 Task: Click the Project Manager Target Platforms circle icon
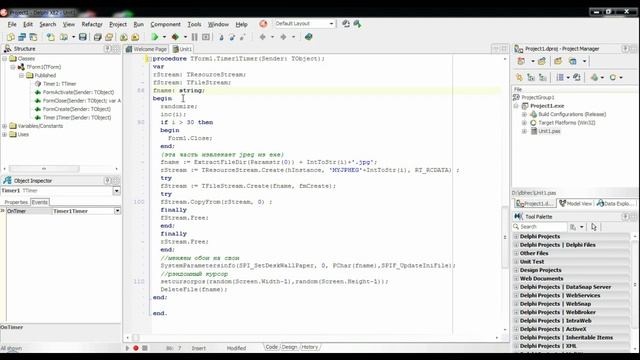pos(613,77)
